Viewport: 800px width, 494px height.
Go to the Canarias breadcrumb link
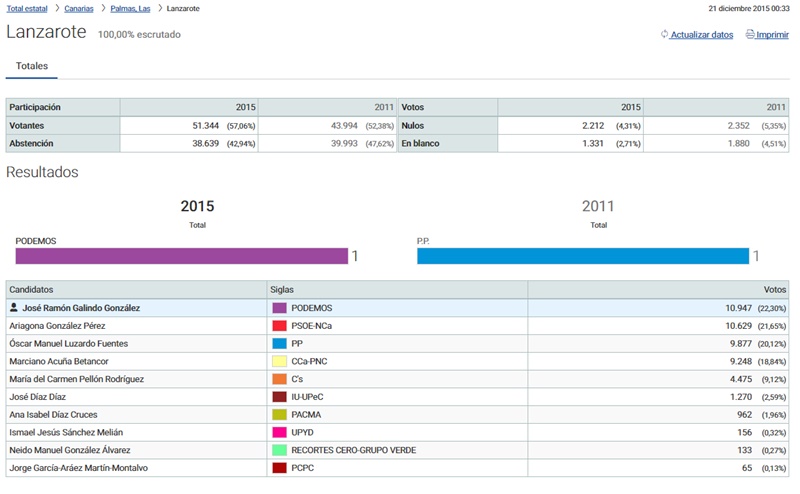[79, 8]
